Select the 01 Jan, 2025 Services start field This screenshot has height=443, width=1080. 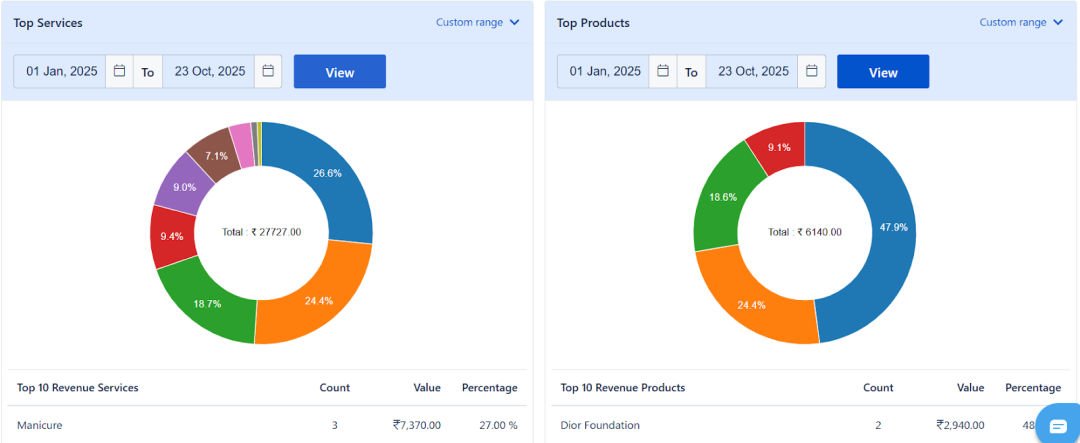pos(62,71)
